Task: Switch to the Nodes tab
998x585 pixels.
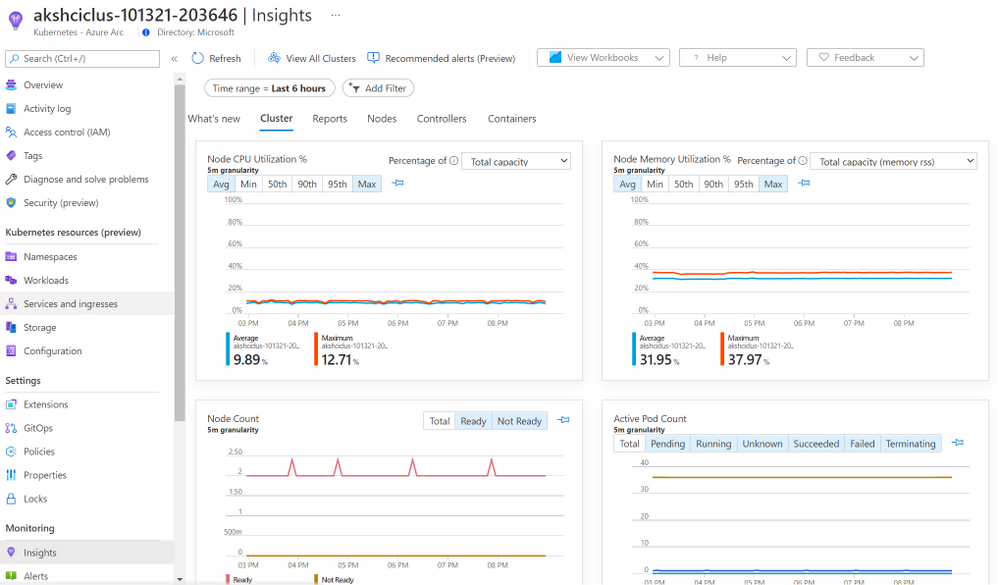Action: [382, 118]
